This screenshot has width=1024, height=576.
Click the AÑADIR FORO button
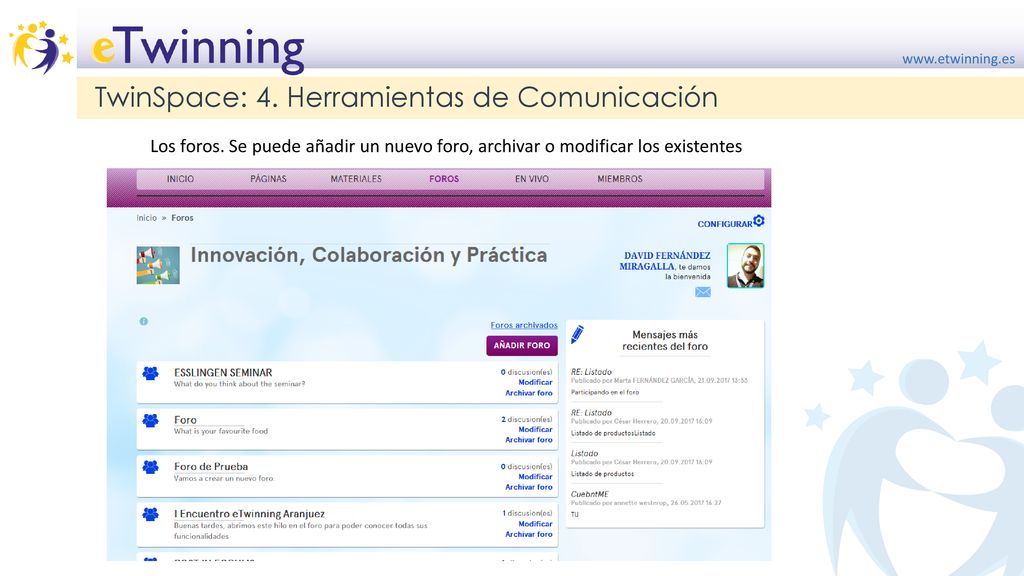[522, 345]
